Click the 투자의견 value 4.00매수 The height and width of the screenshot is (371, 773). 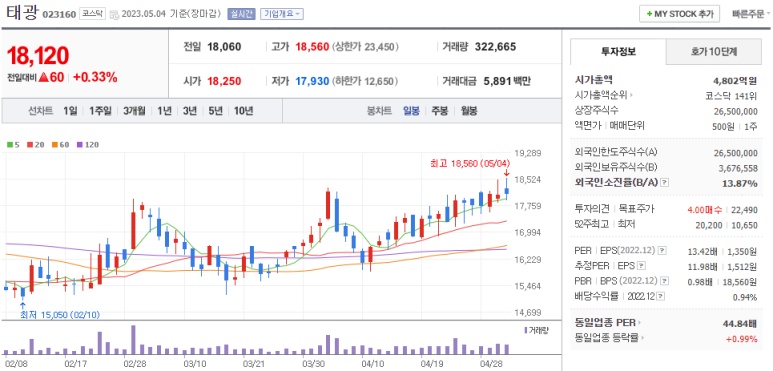704,210
